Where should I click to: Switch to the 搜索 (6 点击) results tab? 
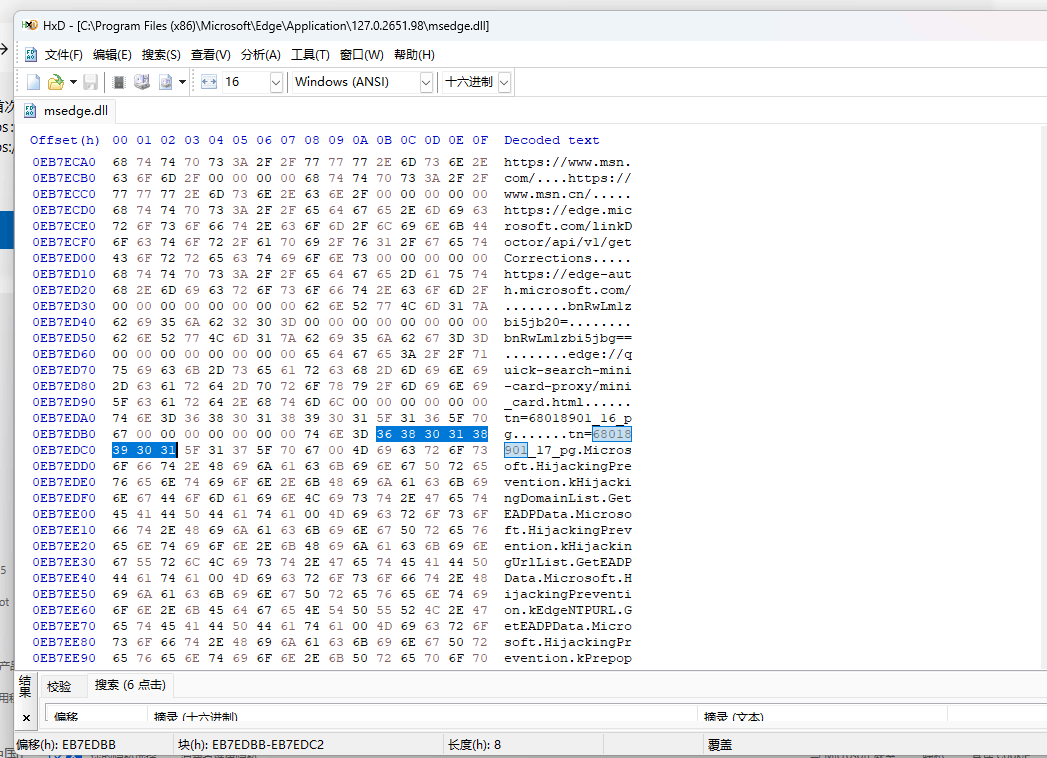click(x=130, y=685)
